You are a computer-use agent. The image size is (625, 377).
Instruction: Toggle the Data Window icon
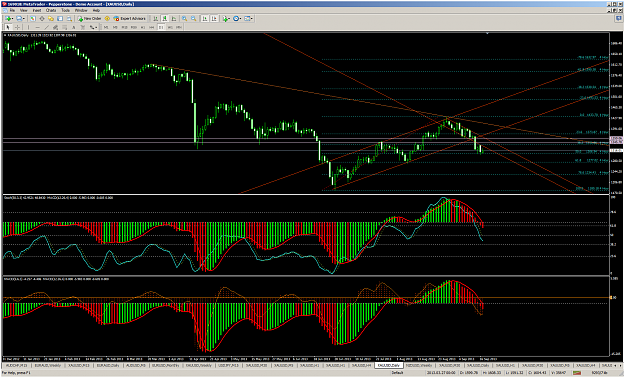pos(42,18)
